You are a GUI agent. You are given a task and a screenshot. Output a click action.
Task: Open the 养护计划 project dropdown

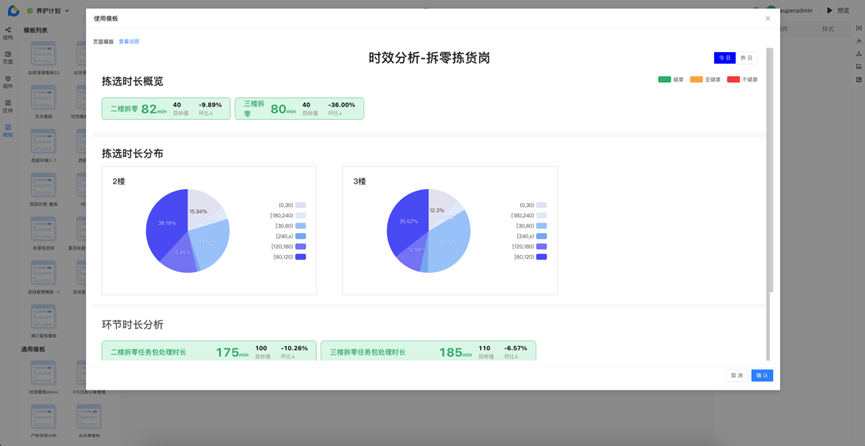tap(52, 11)
